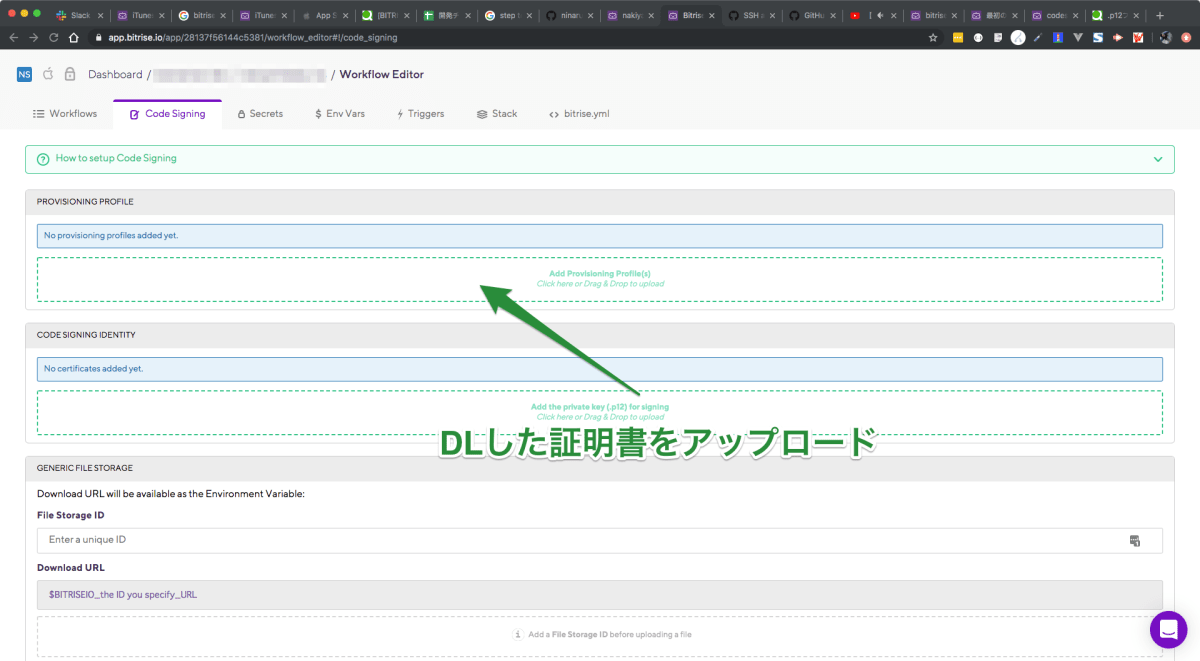Open the Stack tab
Image resolution: width=1200 pixels, height=661 pixels.
(497, 114)
